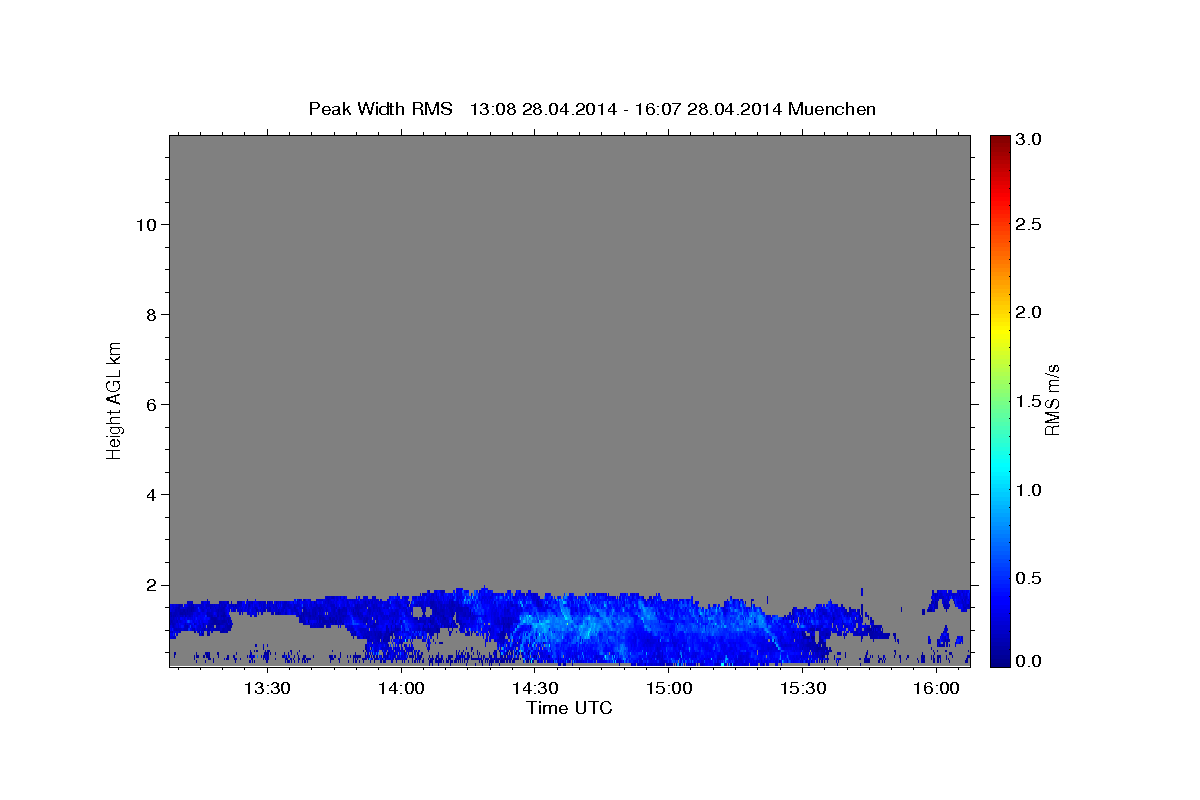Click the 'Height AGL km' axis label
The height and width of the screenshot is (800, 1200).
(114, 400)
